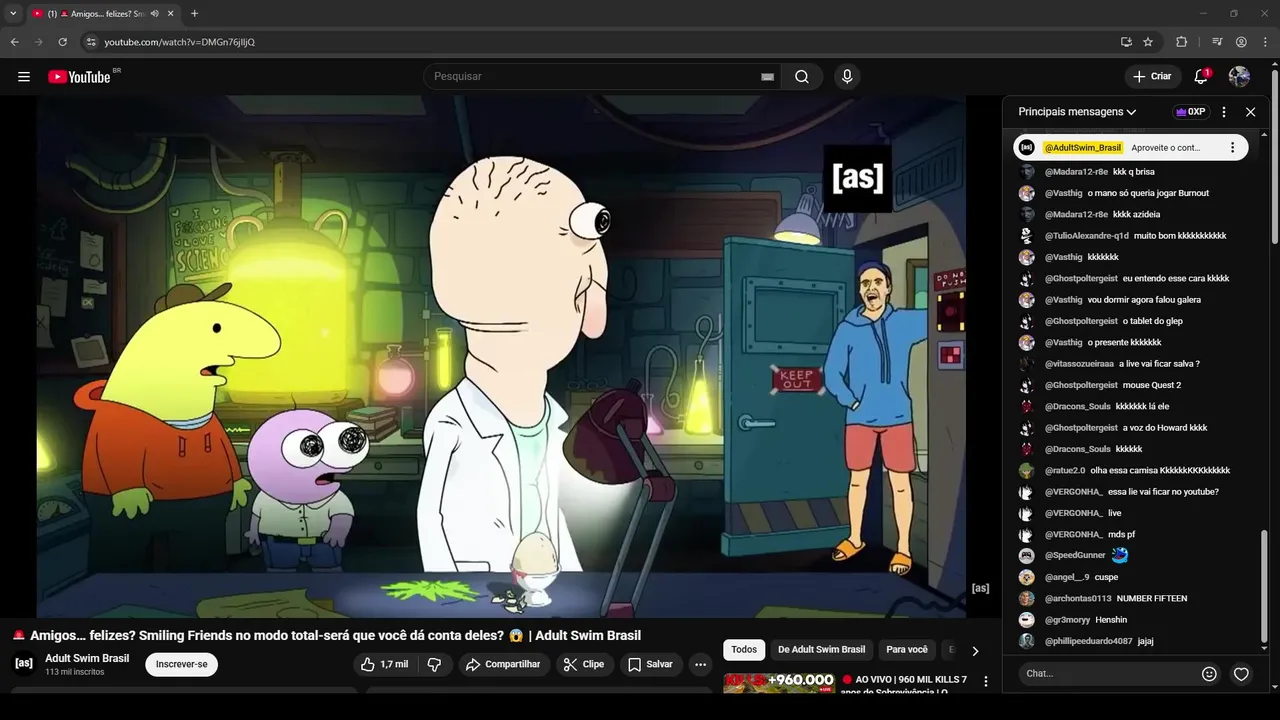
Task: Click @ratue2.0 olha essa camisa message
Action: click(1137, 470)
